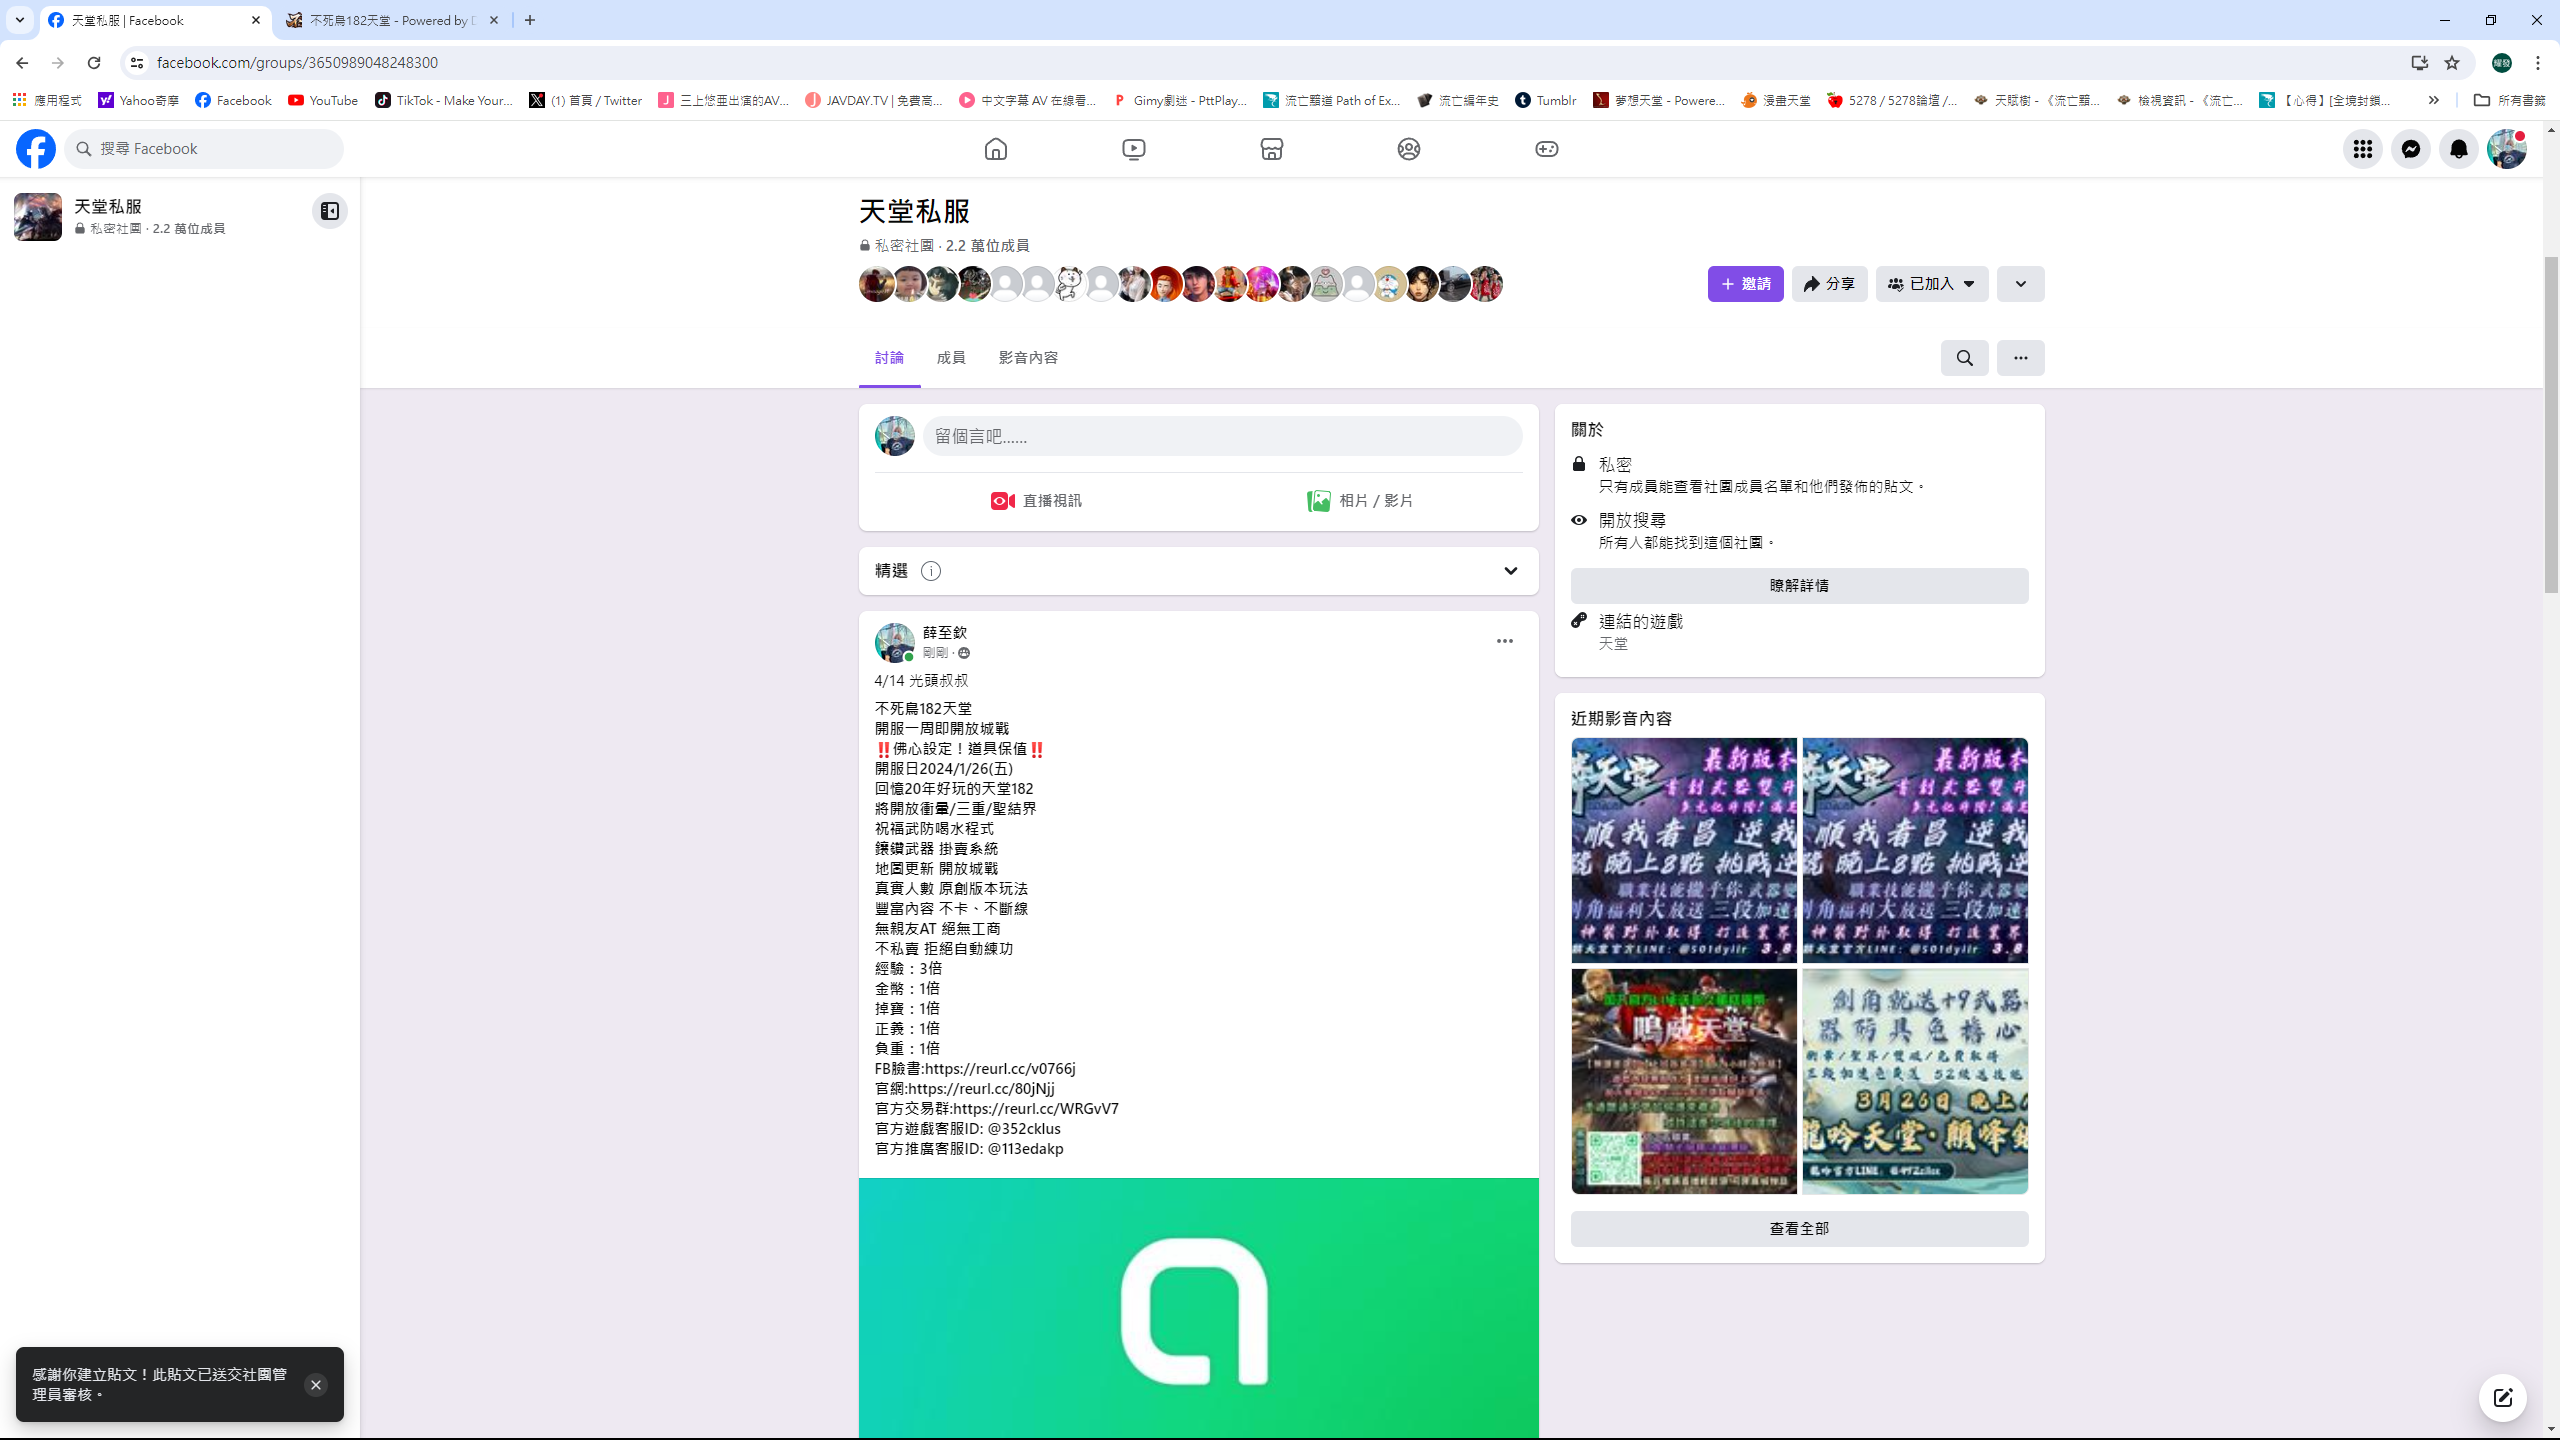This screenshot has height=1440, width=2560.
Task: Start a 直播視訊 live video
Action: [1036, 501]
